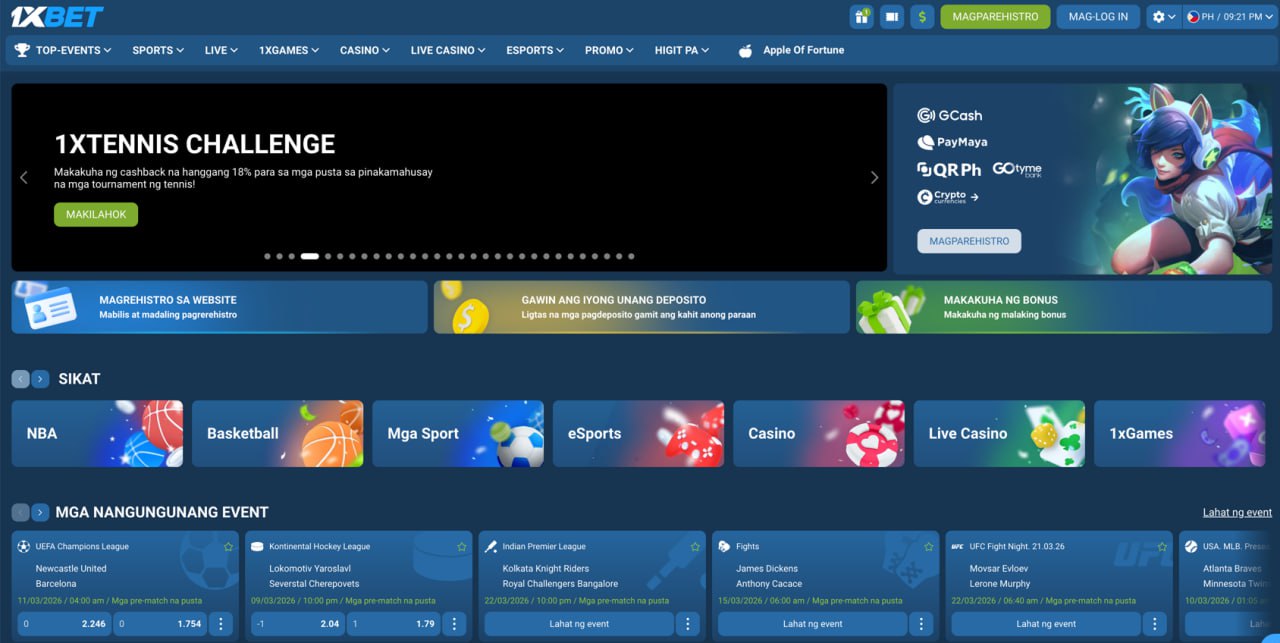Open the PH language and time selector
Image resolution: width=1280 pixels, height=643 pixels.
pyautogui.click(x=1230, y=16)
